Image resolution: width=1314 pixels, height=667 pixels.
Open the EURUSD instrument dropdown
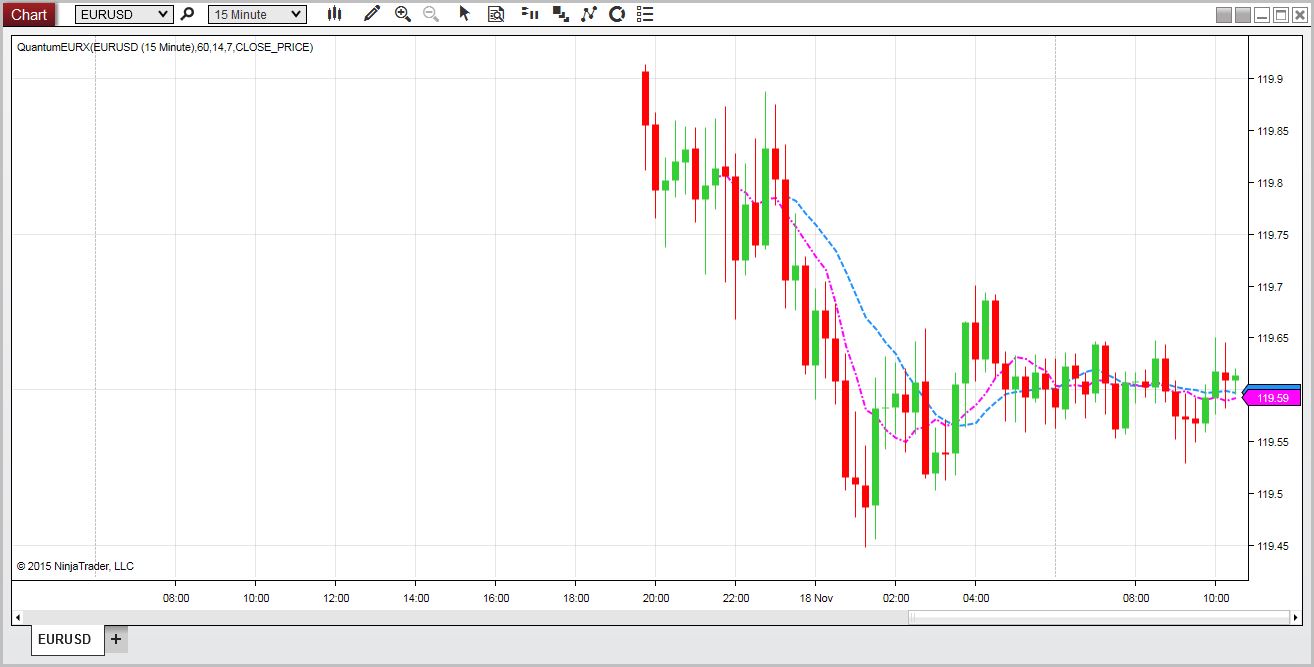[x=124, y=14]
